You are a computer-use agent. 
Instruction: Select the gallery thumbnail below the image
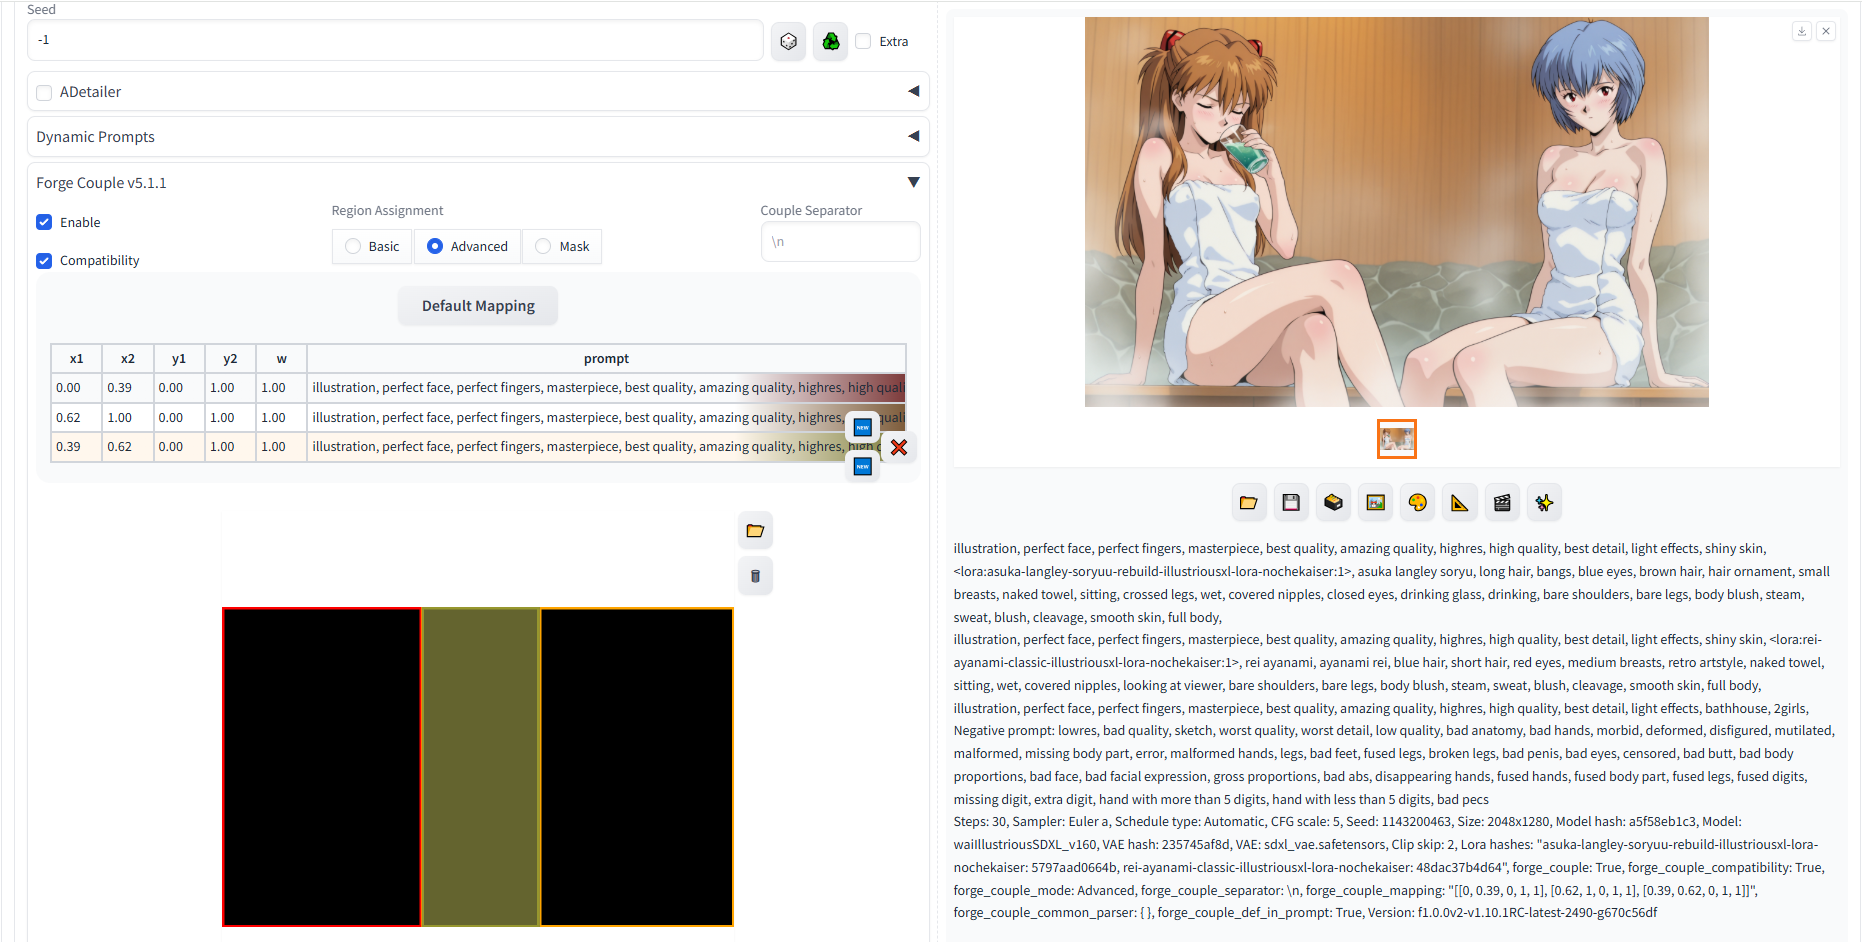(x=1397, y=439)
